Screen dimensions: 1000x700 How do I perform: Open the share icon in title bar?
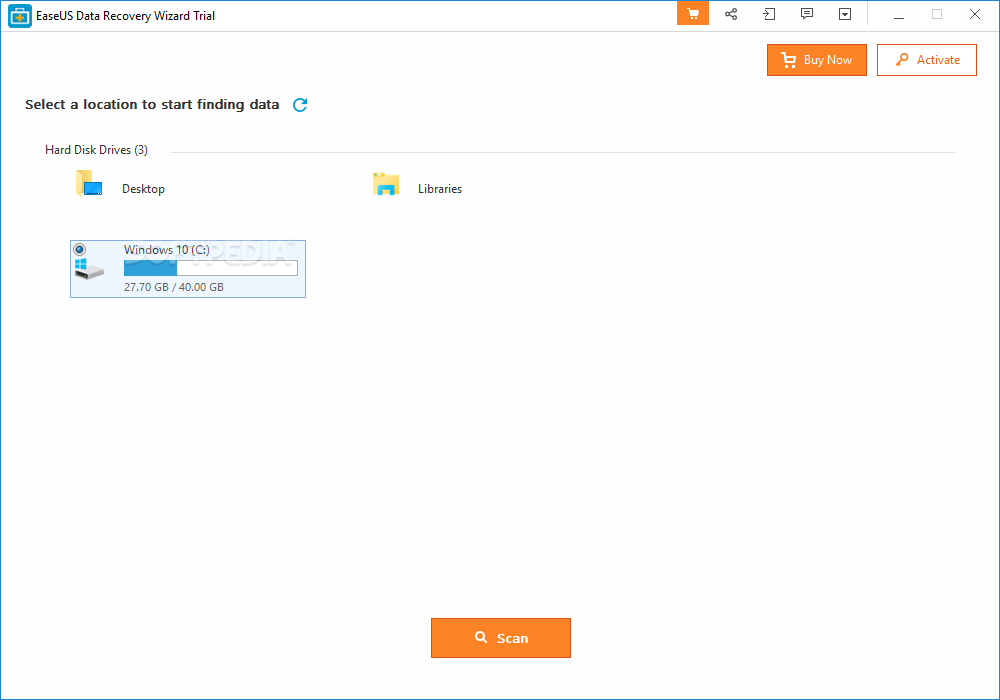731,14
